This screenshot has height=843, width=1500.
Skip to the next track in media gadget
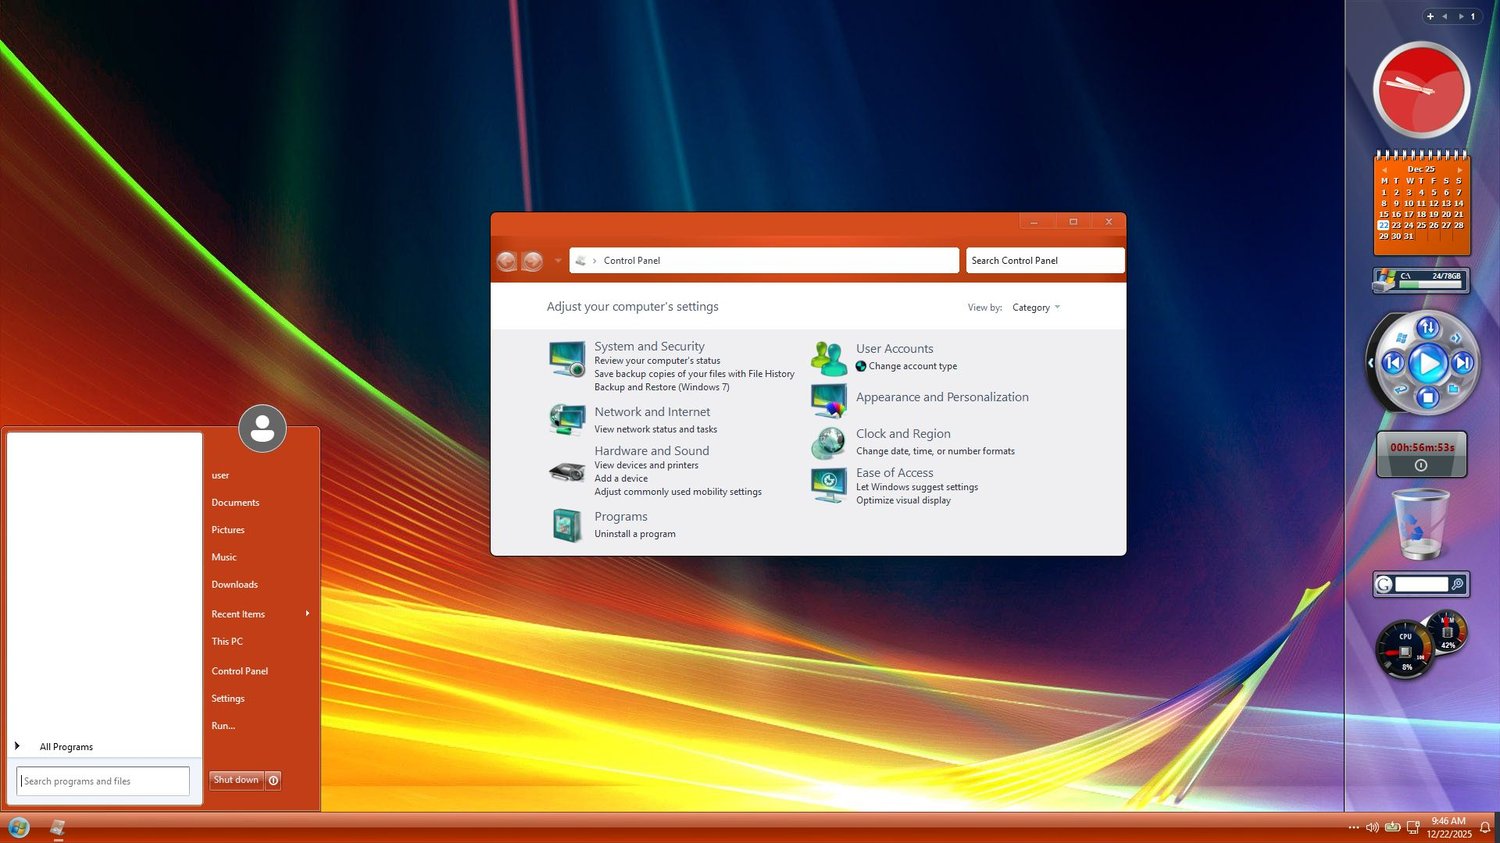(x=1462, y=363)
